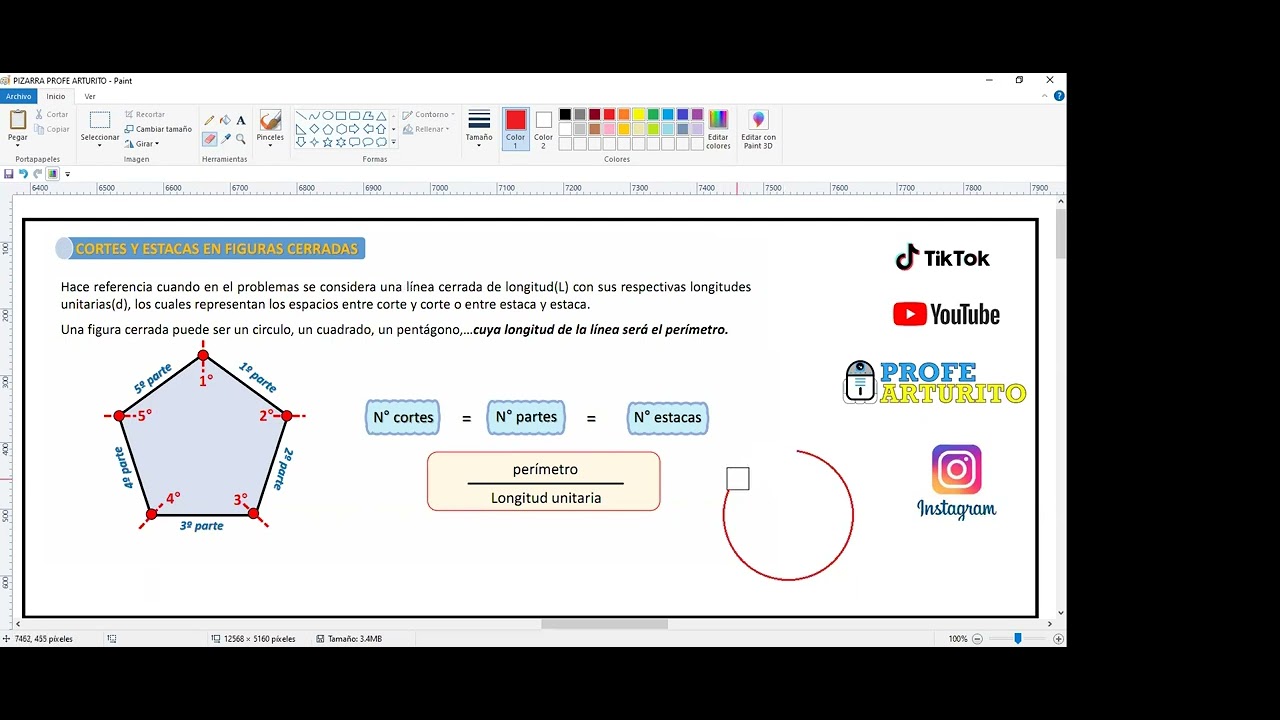Image resolution: width=1280 pixels, height=720 pixels.
Task: Click the multicolor icon in quick access toolbar
Action: pyautogui.click(x=52, y=174)
